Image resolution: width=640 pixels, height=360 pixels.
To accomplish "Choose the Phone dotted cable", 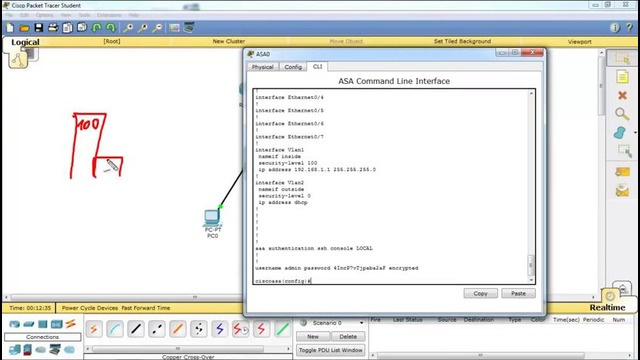I will coord(199,329).
